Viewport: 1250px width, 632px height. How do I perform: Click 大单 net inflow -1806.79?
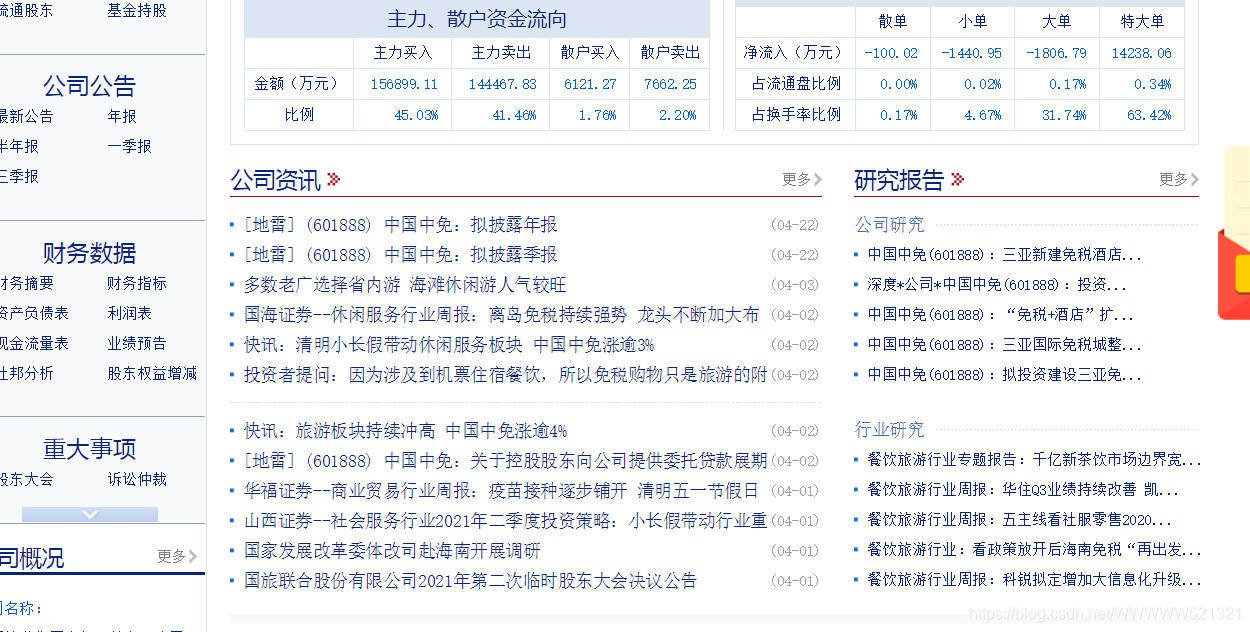tap(1056, 53)
